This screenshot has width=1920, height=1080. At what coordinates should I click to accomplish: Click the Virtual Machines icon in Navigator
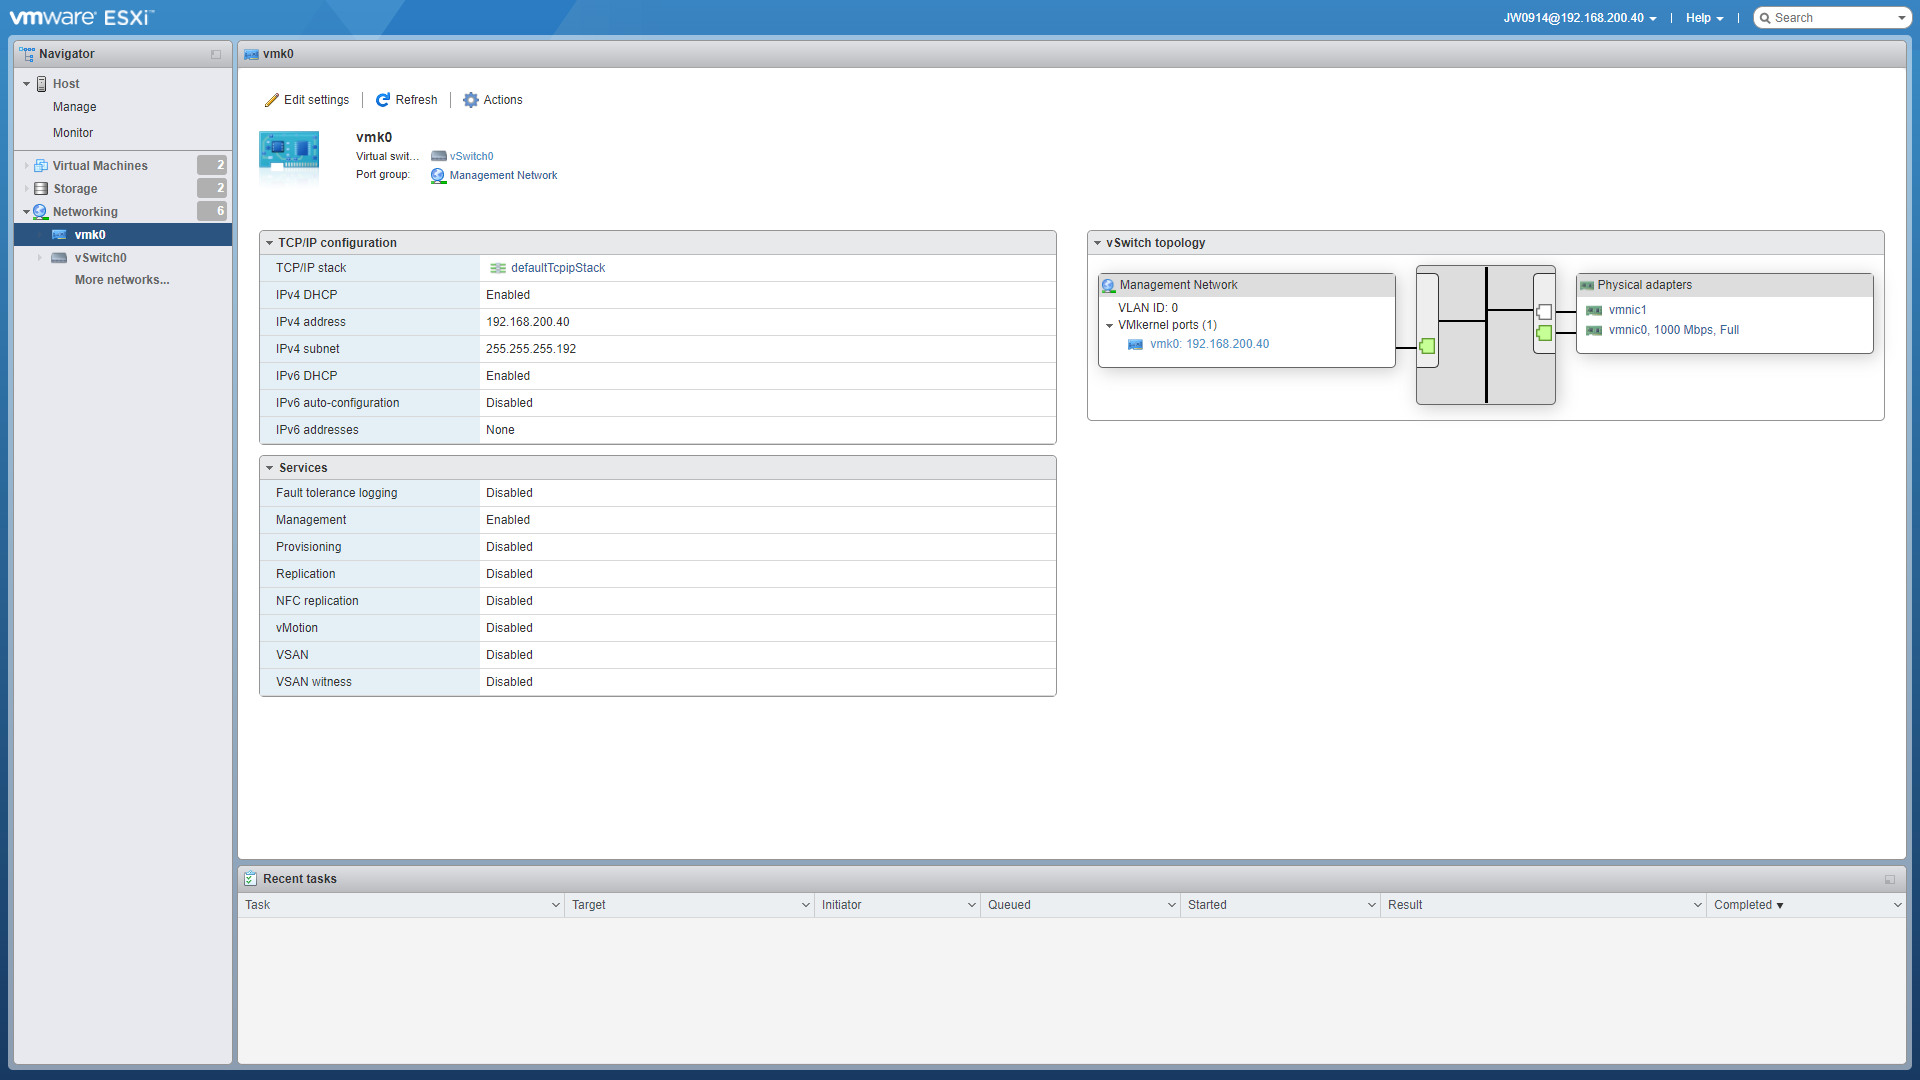click(41, 166)
